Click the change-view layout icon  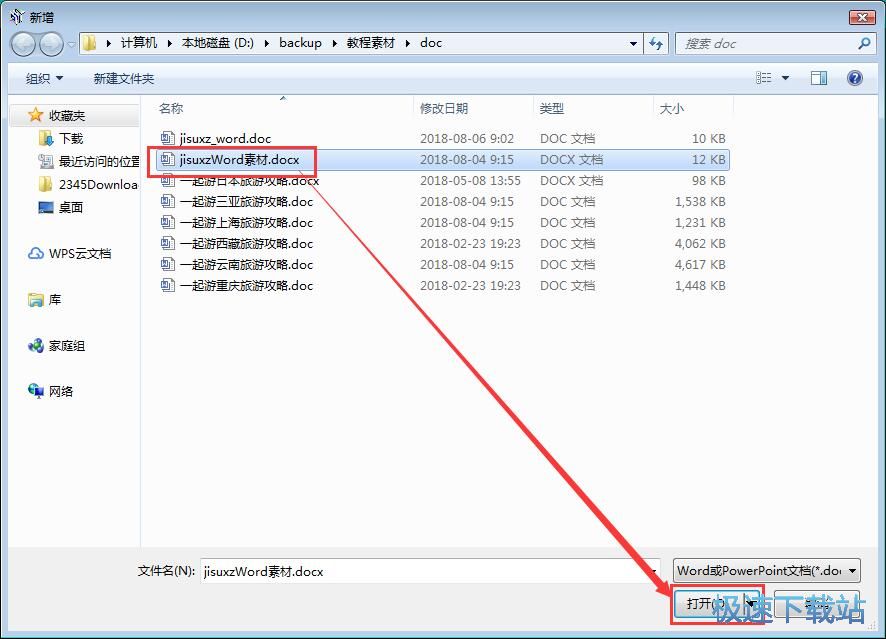coord(764,77)
